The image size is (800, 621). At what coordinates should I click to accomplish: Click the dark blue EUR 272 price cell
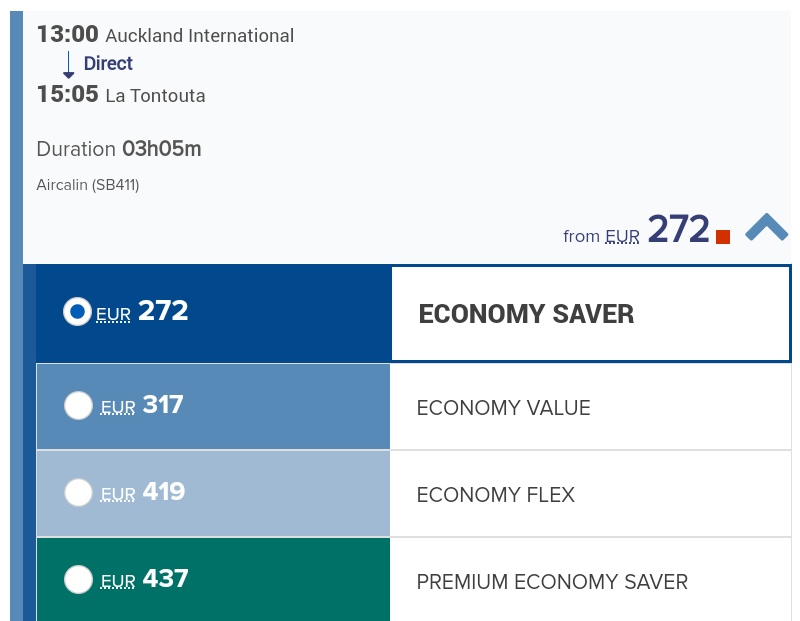[213, 314]
